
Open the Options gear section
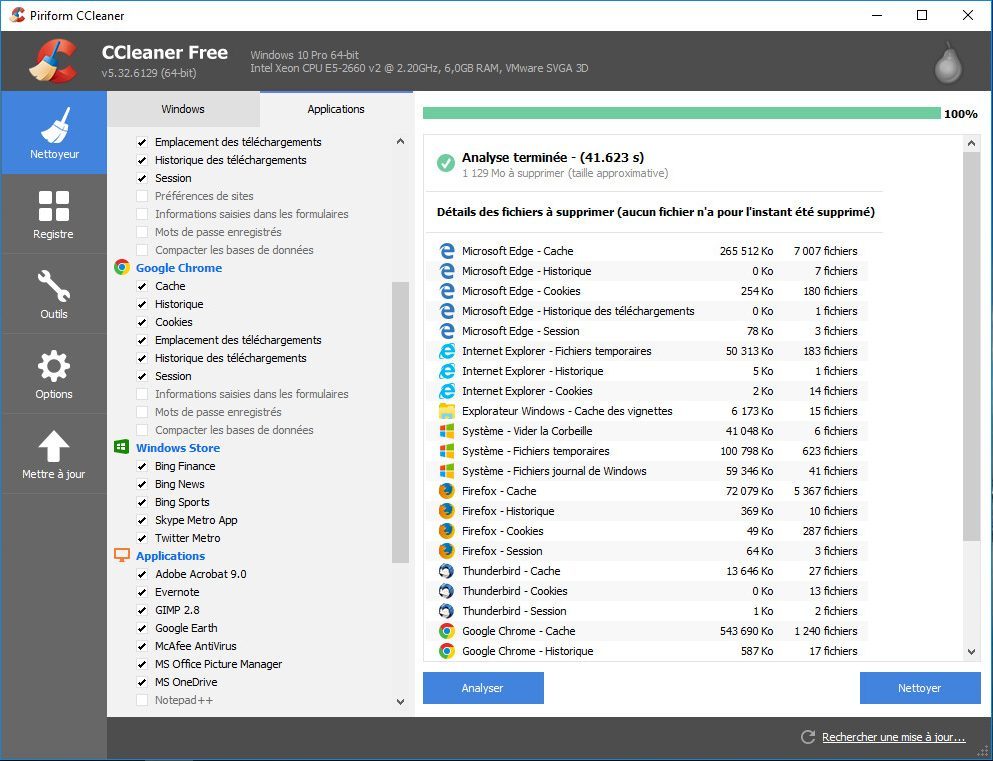click(x=54, y=374)
